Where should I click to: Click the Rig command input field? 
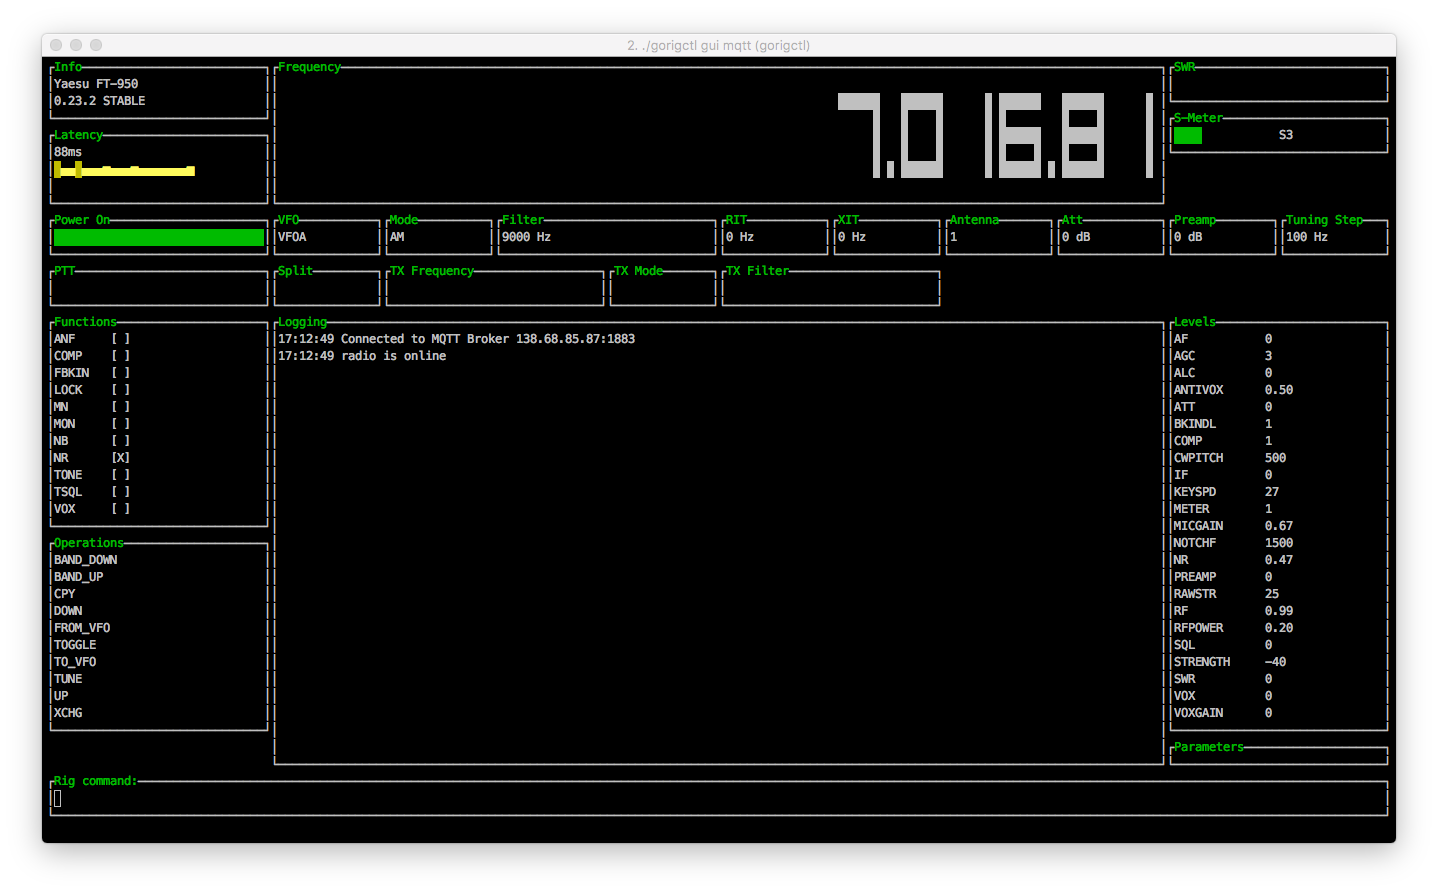click(x=718, y=798)
